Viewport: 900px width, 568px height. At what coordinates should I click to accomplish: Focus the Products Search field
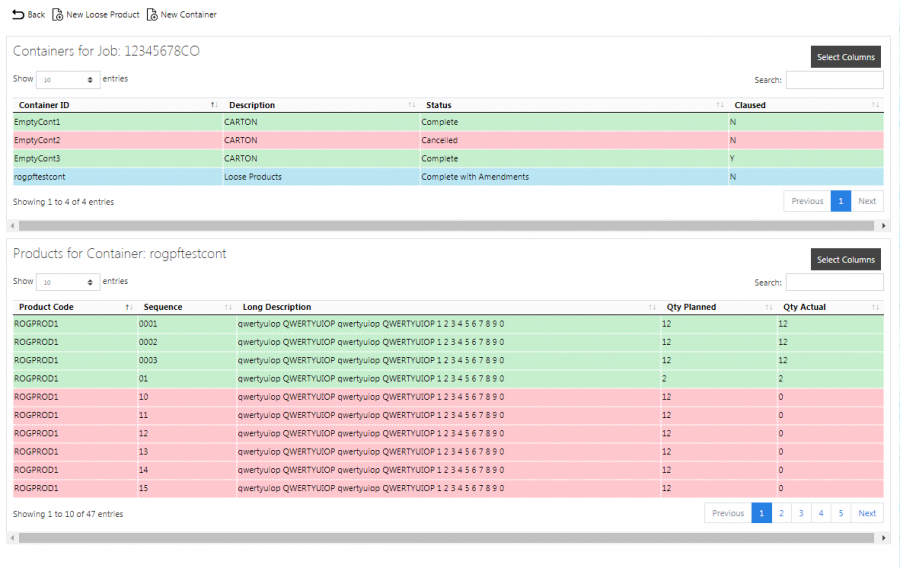[834, 282]
